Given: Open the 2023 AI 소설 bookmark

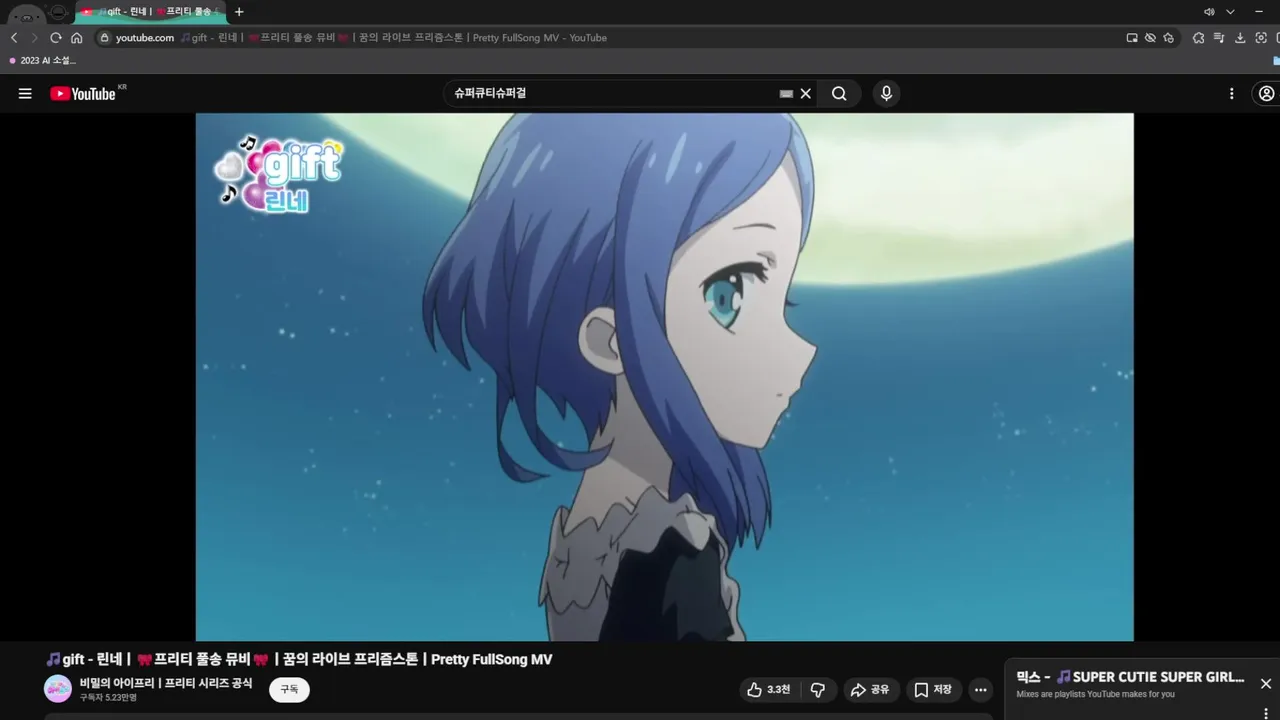Looking at the screenshot, I should [x=42, y=61].
